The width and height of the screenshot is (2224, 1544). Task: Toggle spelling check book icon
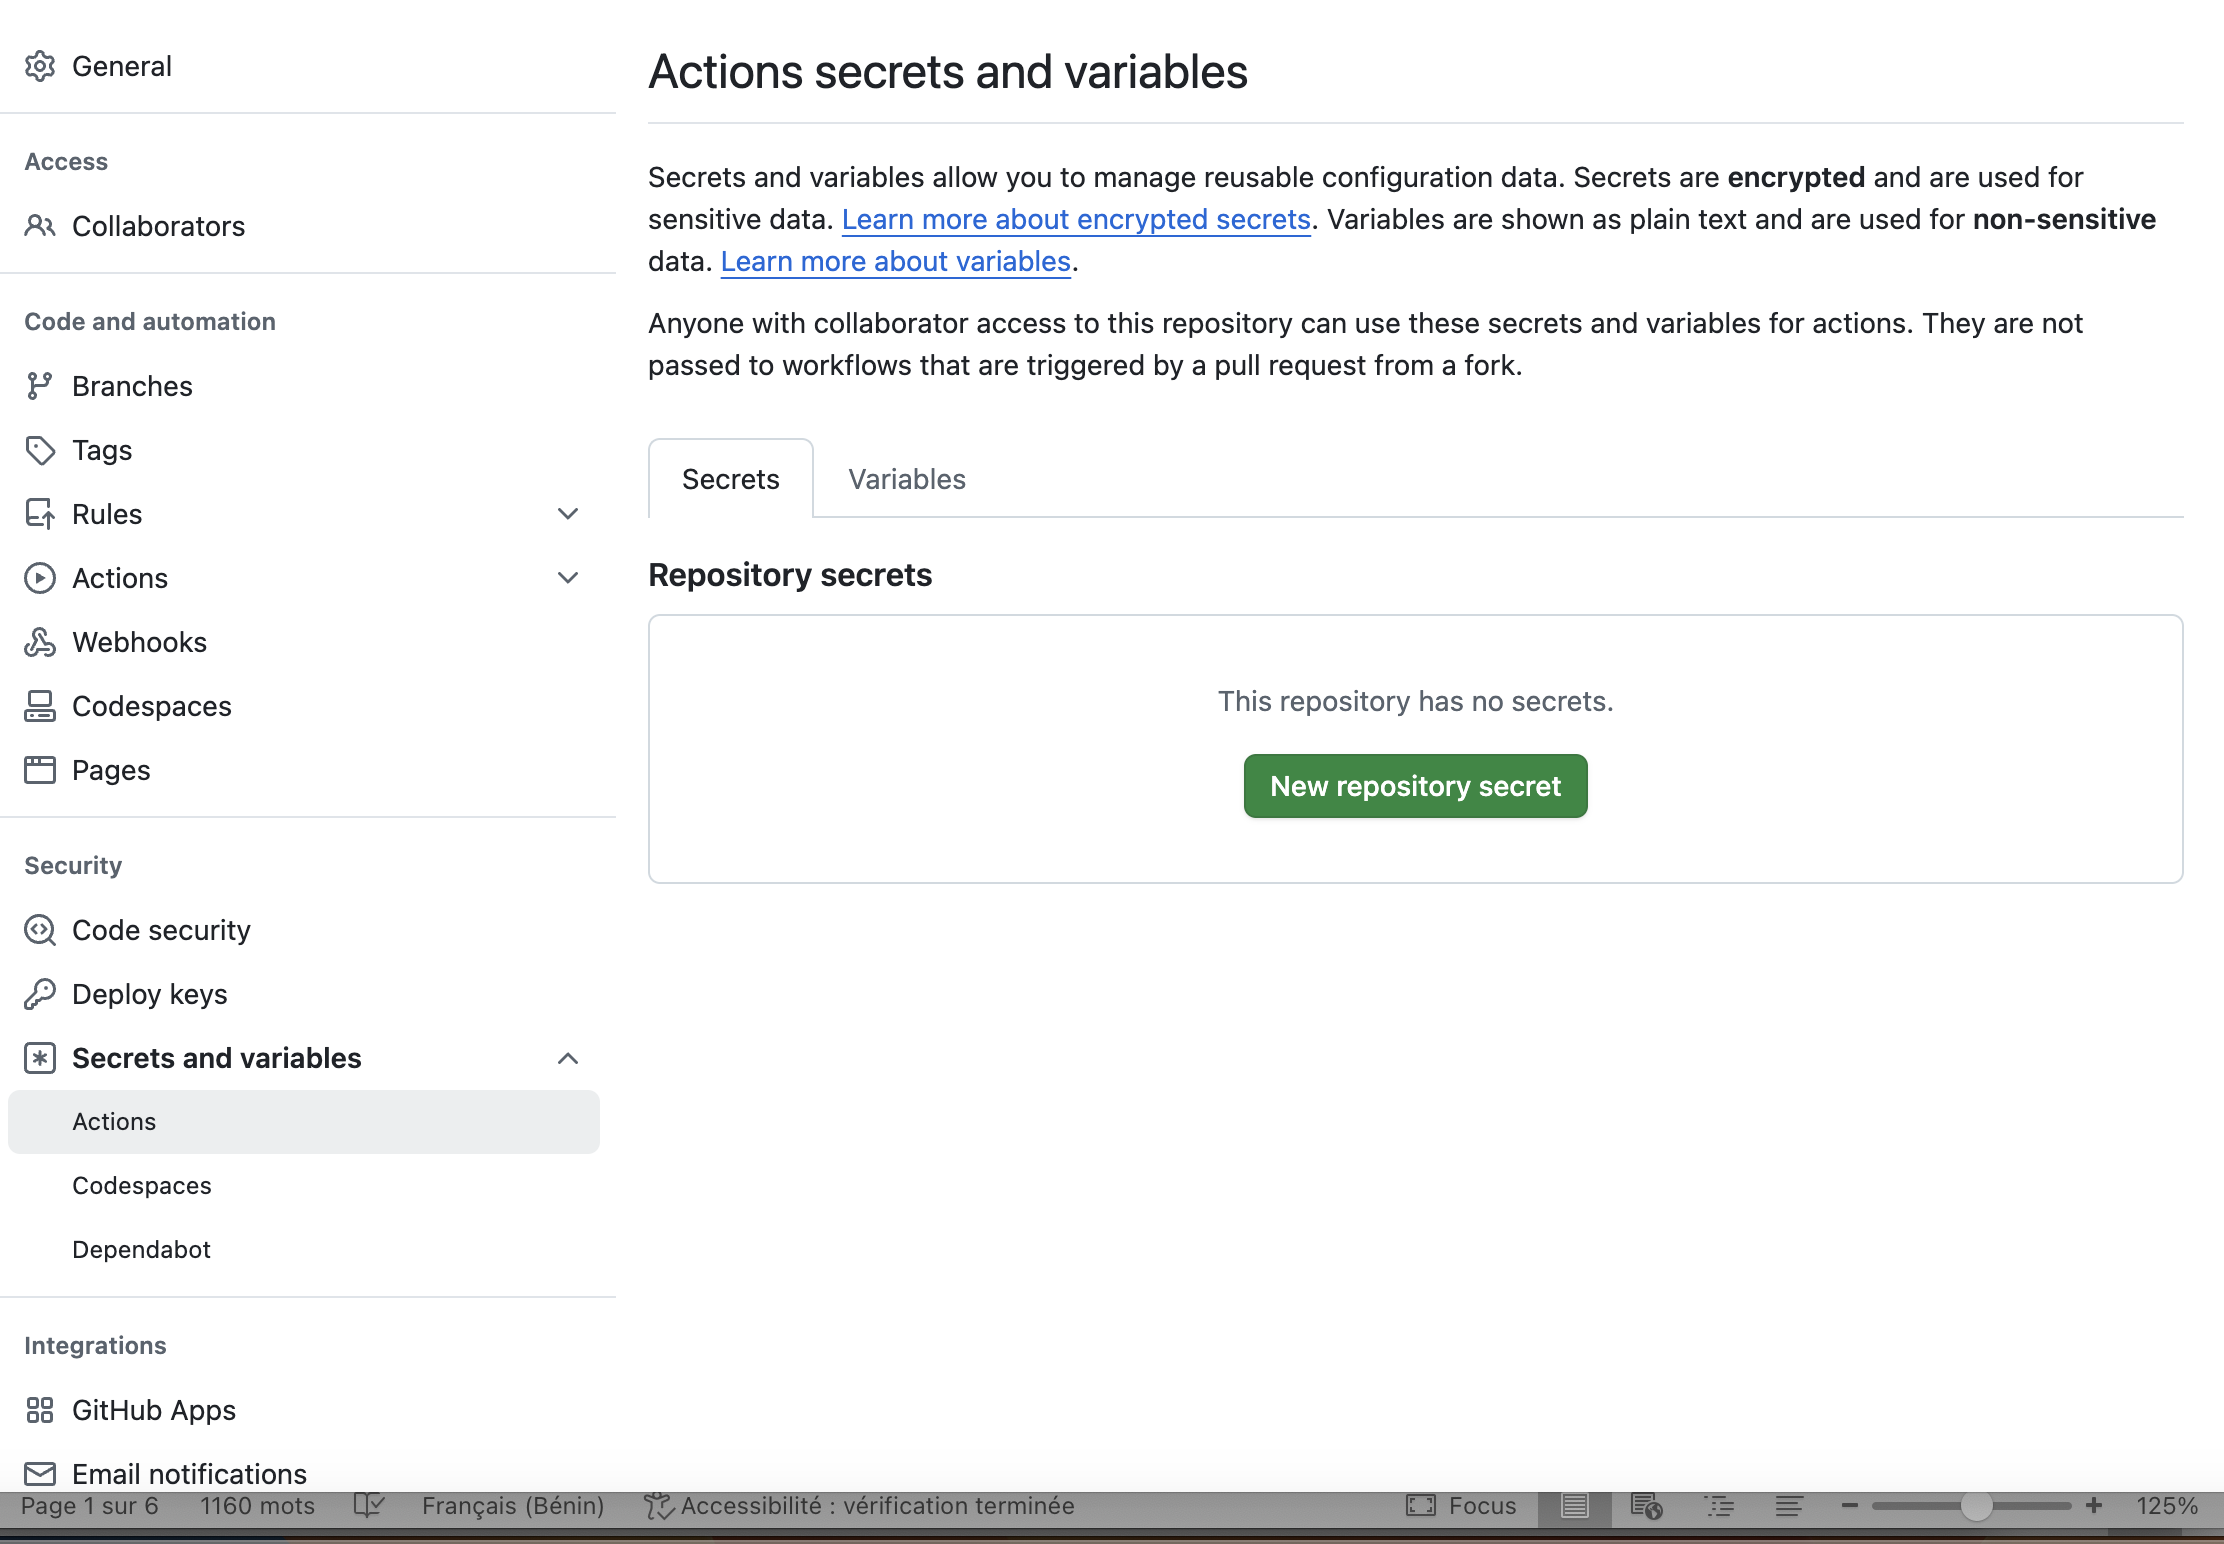(x=369, y=1506)
